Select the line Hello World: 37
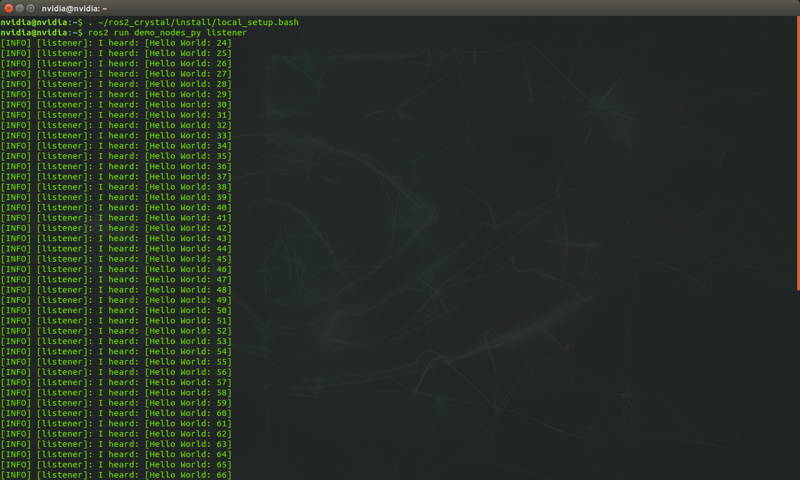 [x=116, y=176]
